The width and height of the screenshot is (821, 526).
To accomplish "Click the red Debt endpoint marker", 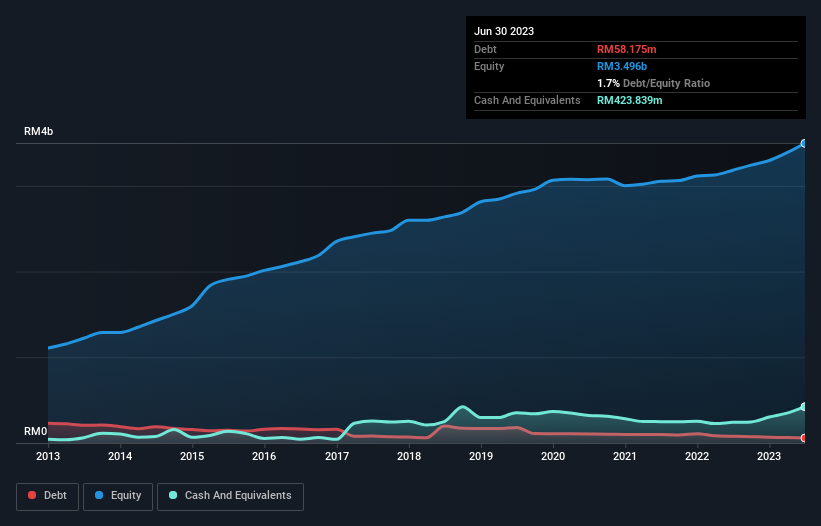I will click(804, 438).
